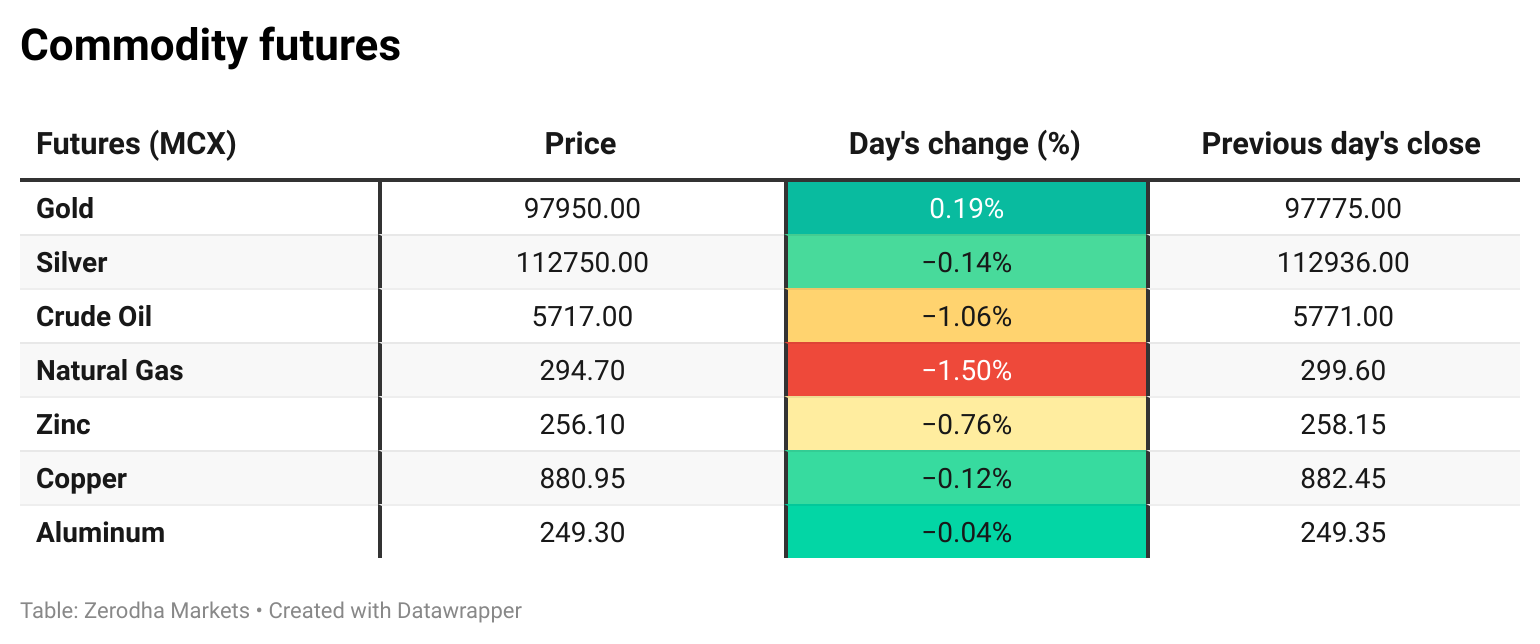Select Silver's previous close 112936.00
Viewport: 1540px width, 644px height.
click(x=1343, y=263)
